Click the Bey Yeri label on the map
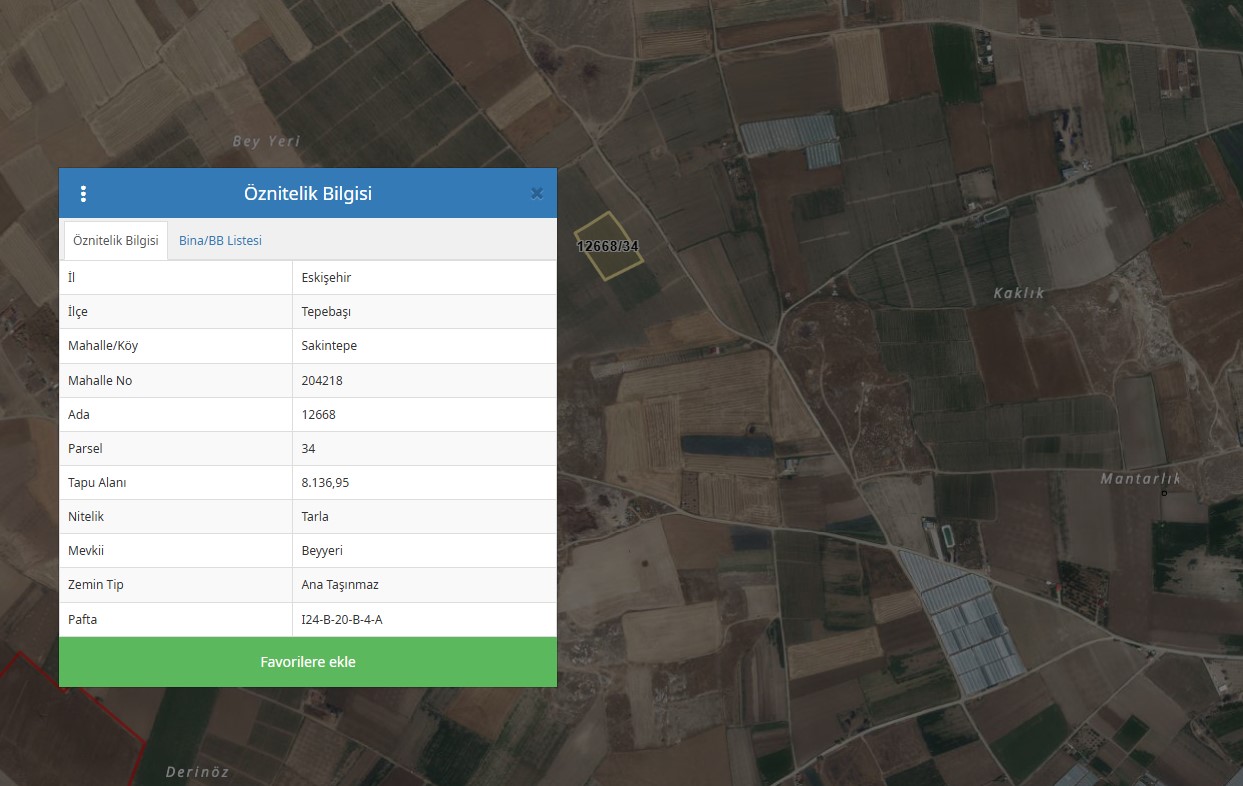Screen dimensions: 1243x786 pos(266,141)
